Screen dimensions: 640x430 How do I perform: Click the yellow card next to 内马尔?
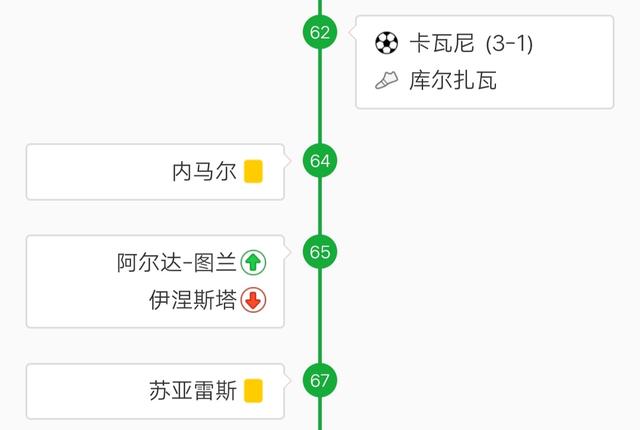[x=253, y=172]
